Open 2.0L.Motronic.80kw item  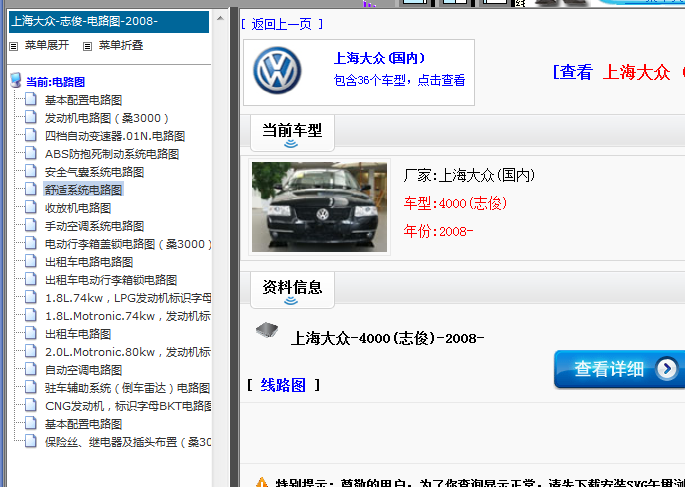click(128, 352)
